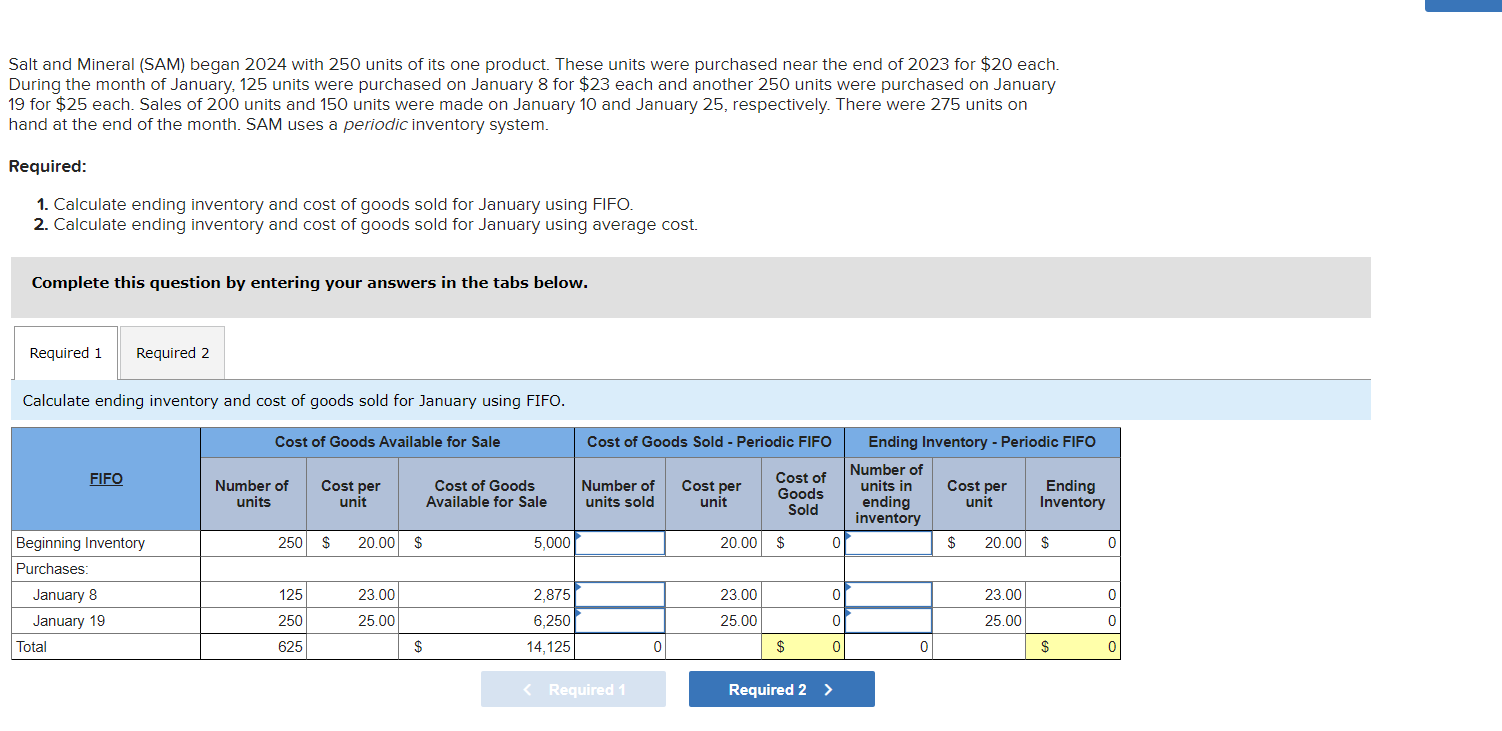This screenshot has width=1502, height=731.
Task: Click the yellow Ending Inventory total cell
Action: [x=1072, y=646]
